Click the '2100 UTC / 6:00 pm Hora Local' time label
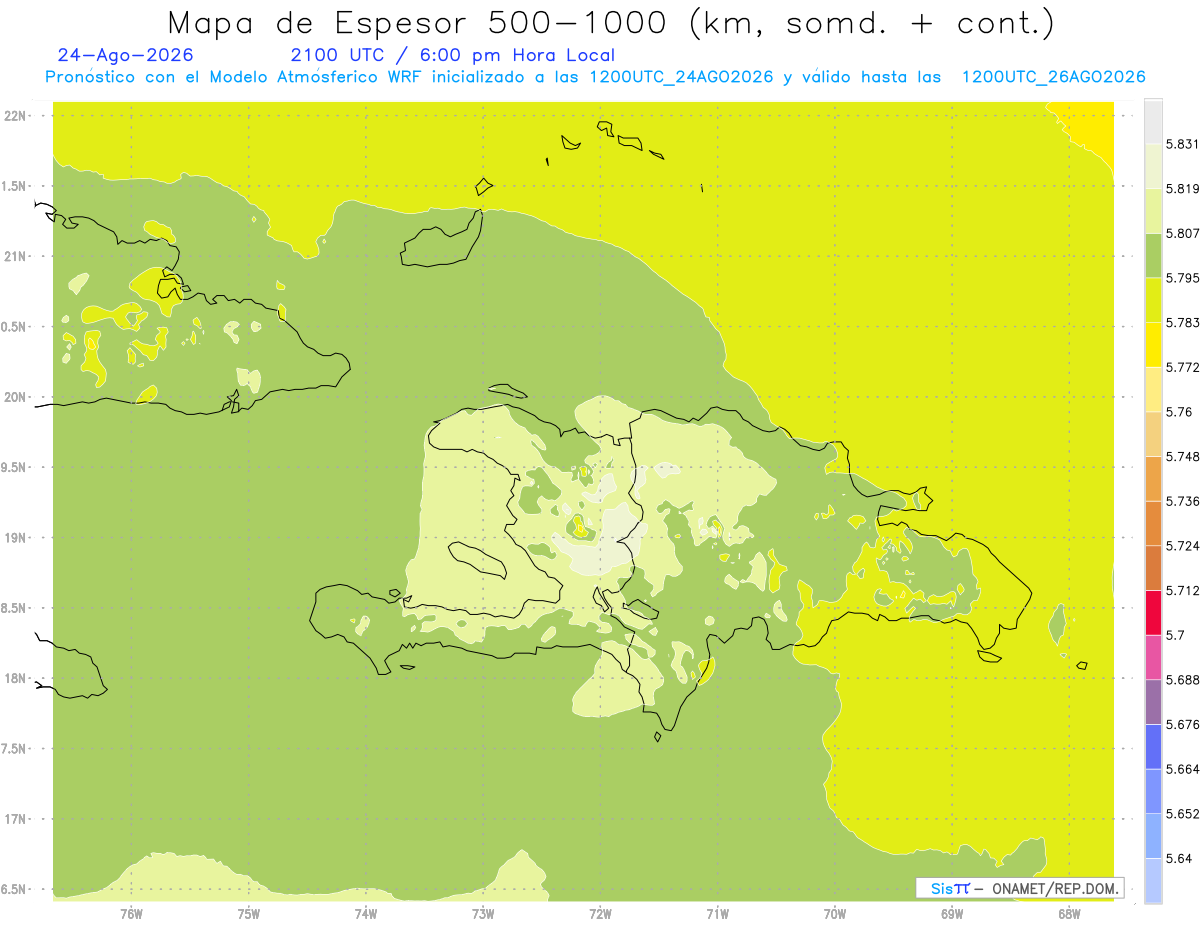The height and width of the screenshot is (927, 1200). coord(453,55)
